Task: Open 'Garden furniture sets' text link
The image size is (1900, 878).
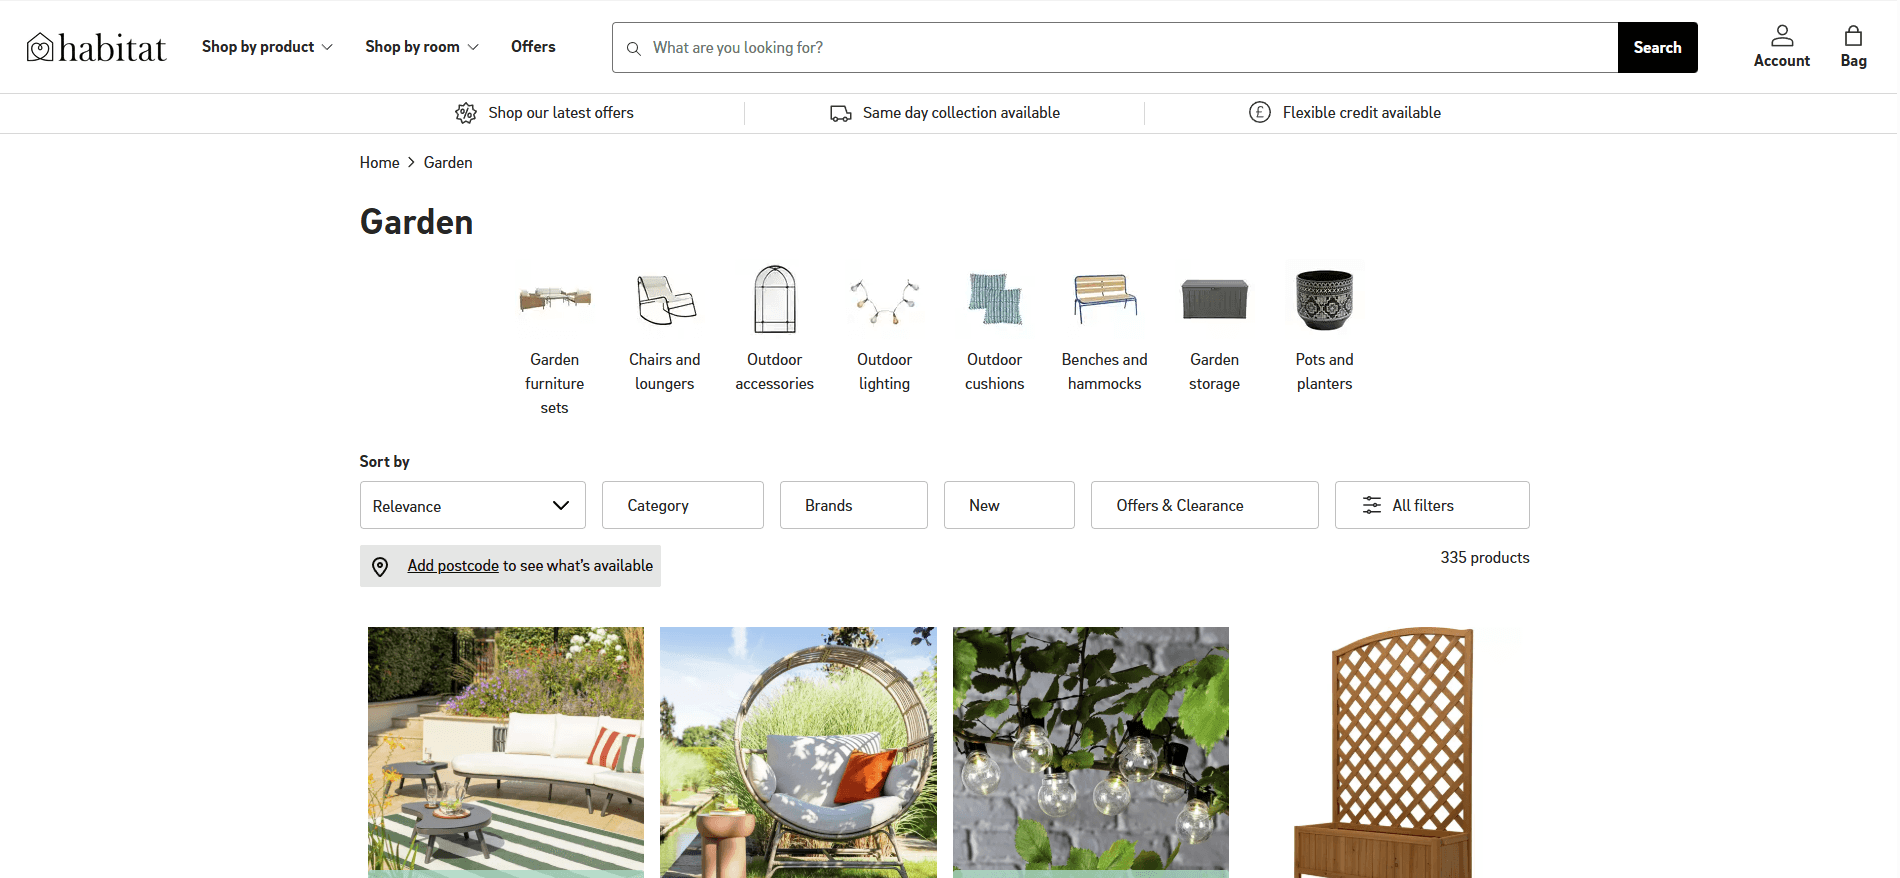Action: [x=555, y=384]
